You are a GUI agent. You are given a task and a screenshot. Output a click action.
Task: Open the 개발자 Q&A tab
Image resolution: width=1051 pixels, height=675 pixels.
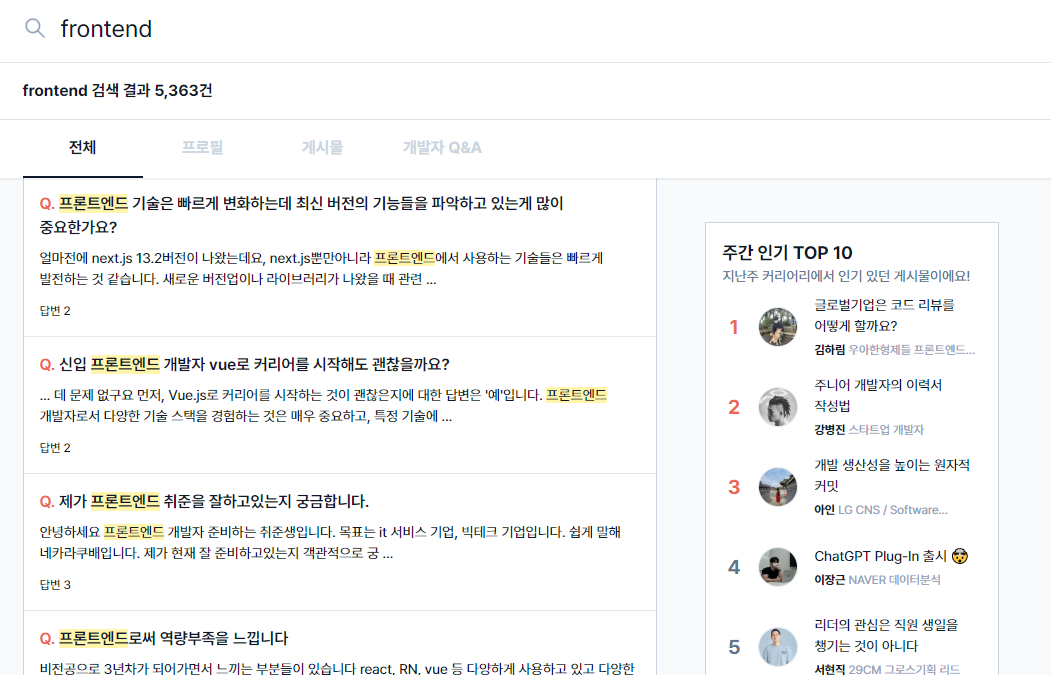click(x=442, y=147)
